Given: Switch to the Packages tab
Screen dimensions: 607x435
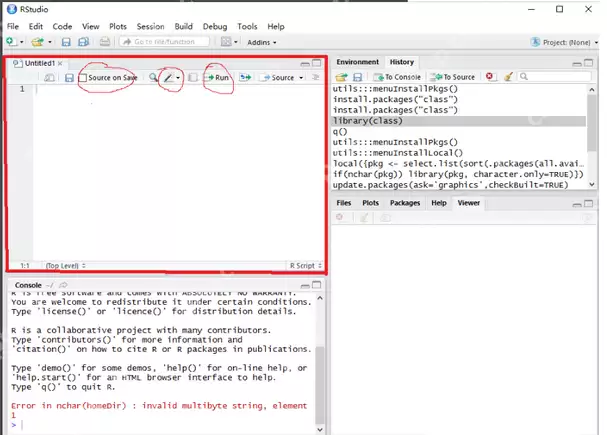Looking at the screenshot, I should click(404, 202).
